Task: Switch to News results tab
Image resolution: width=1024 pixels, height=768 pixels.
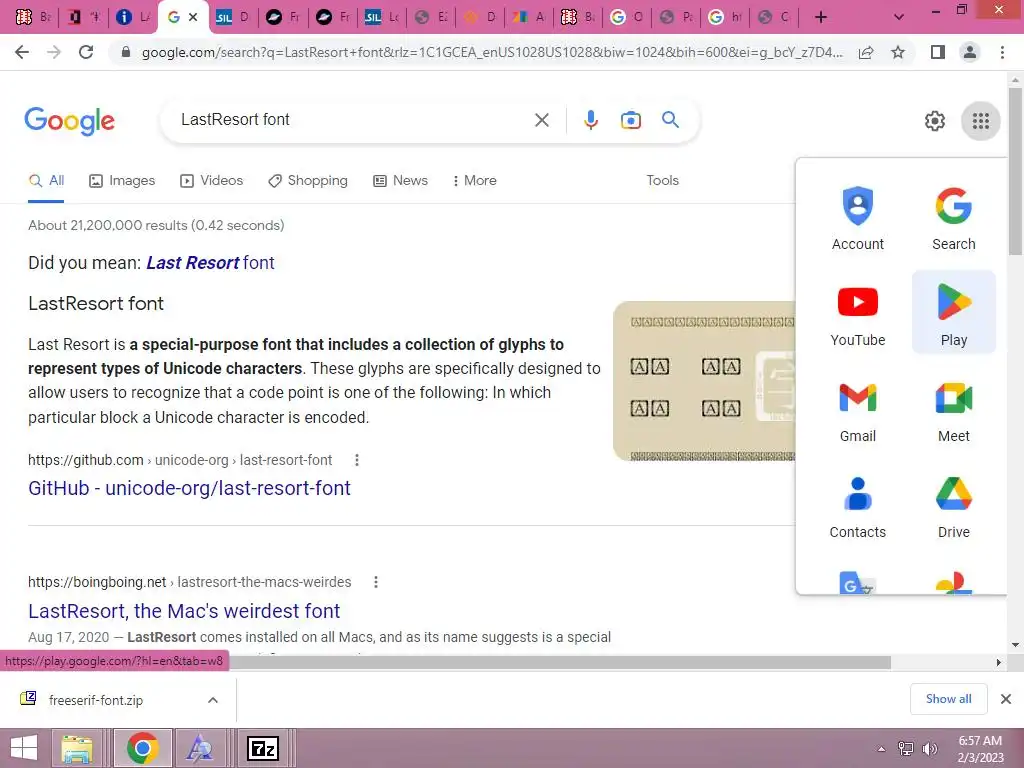Action: coord(400,181)
